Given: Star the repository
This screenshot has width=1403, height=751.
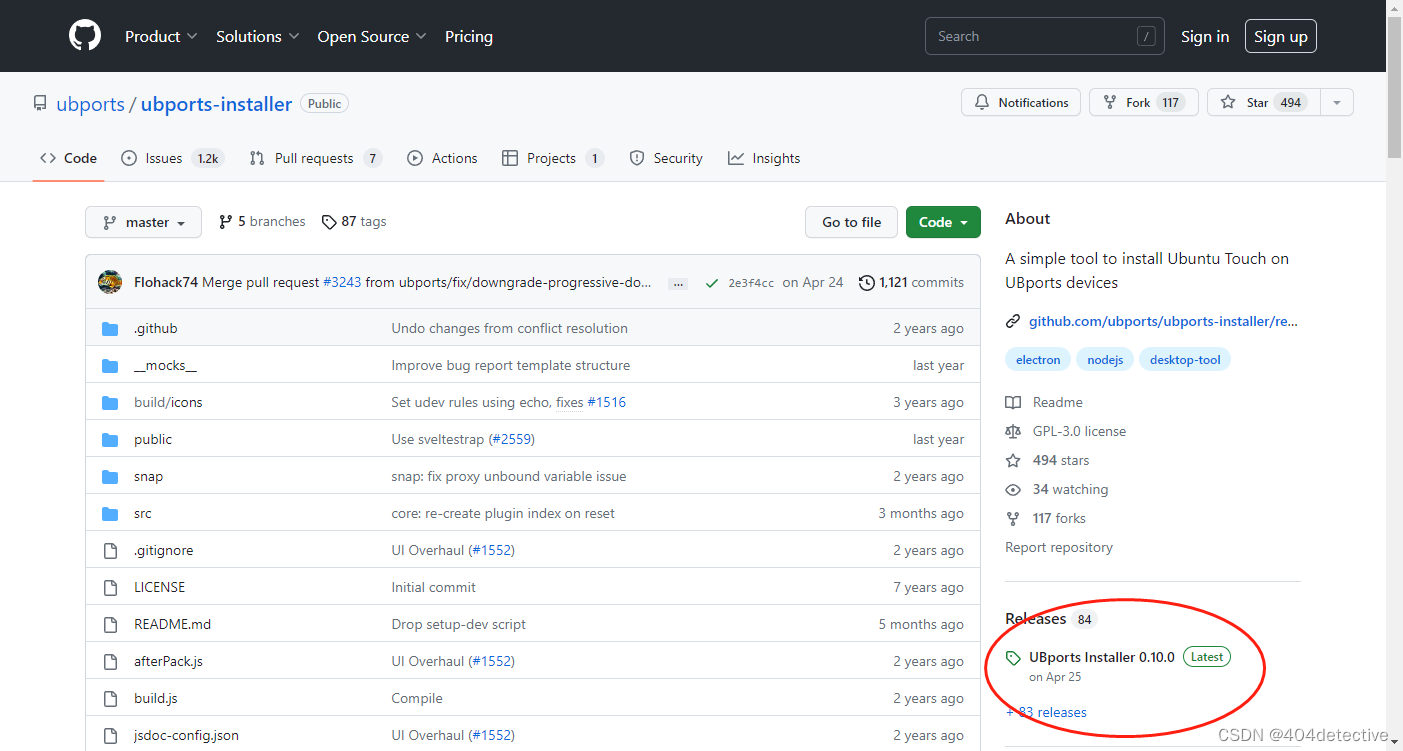Looking at the screenshot, I should tap(1264, 102).
